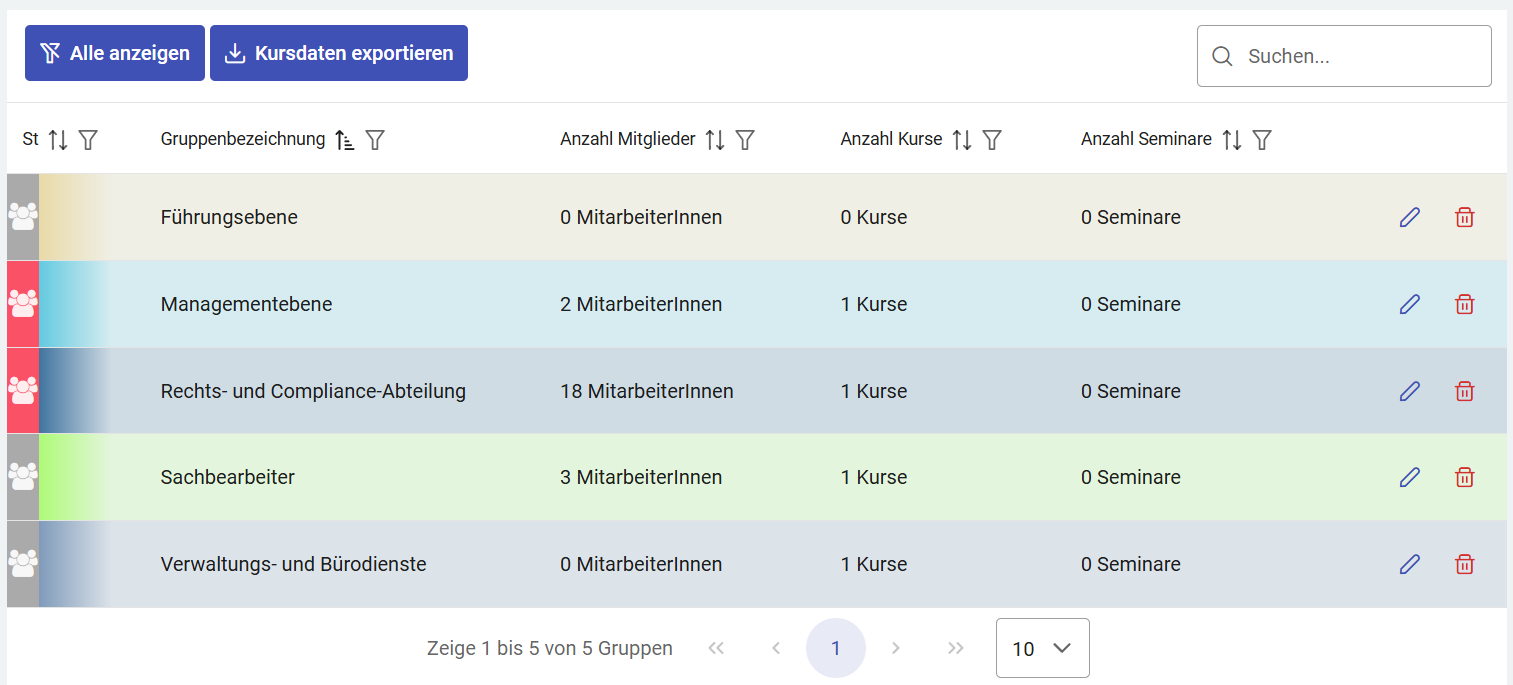The height and width of the screenshot is (685, 1513).
Task: Delete the Sachbearbeiter group via the trash icon
Action: [x=1464, y=477]
